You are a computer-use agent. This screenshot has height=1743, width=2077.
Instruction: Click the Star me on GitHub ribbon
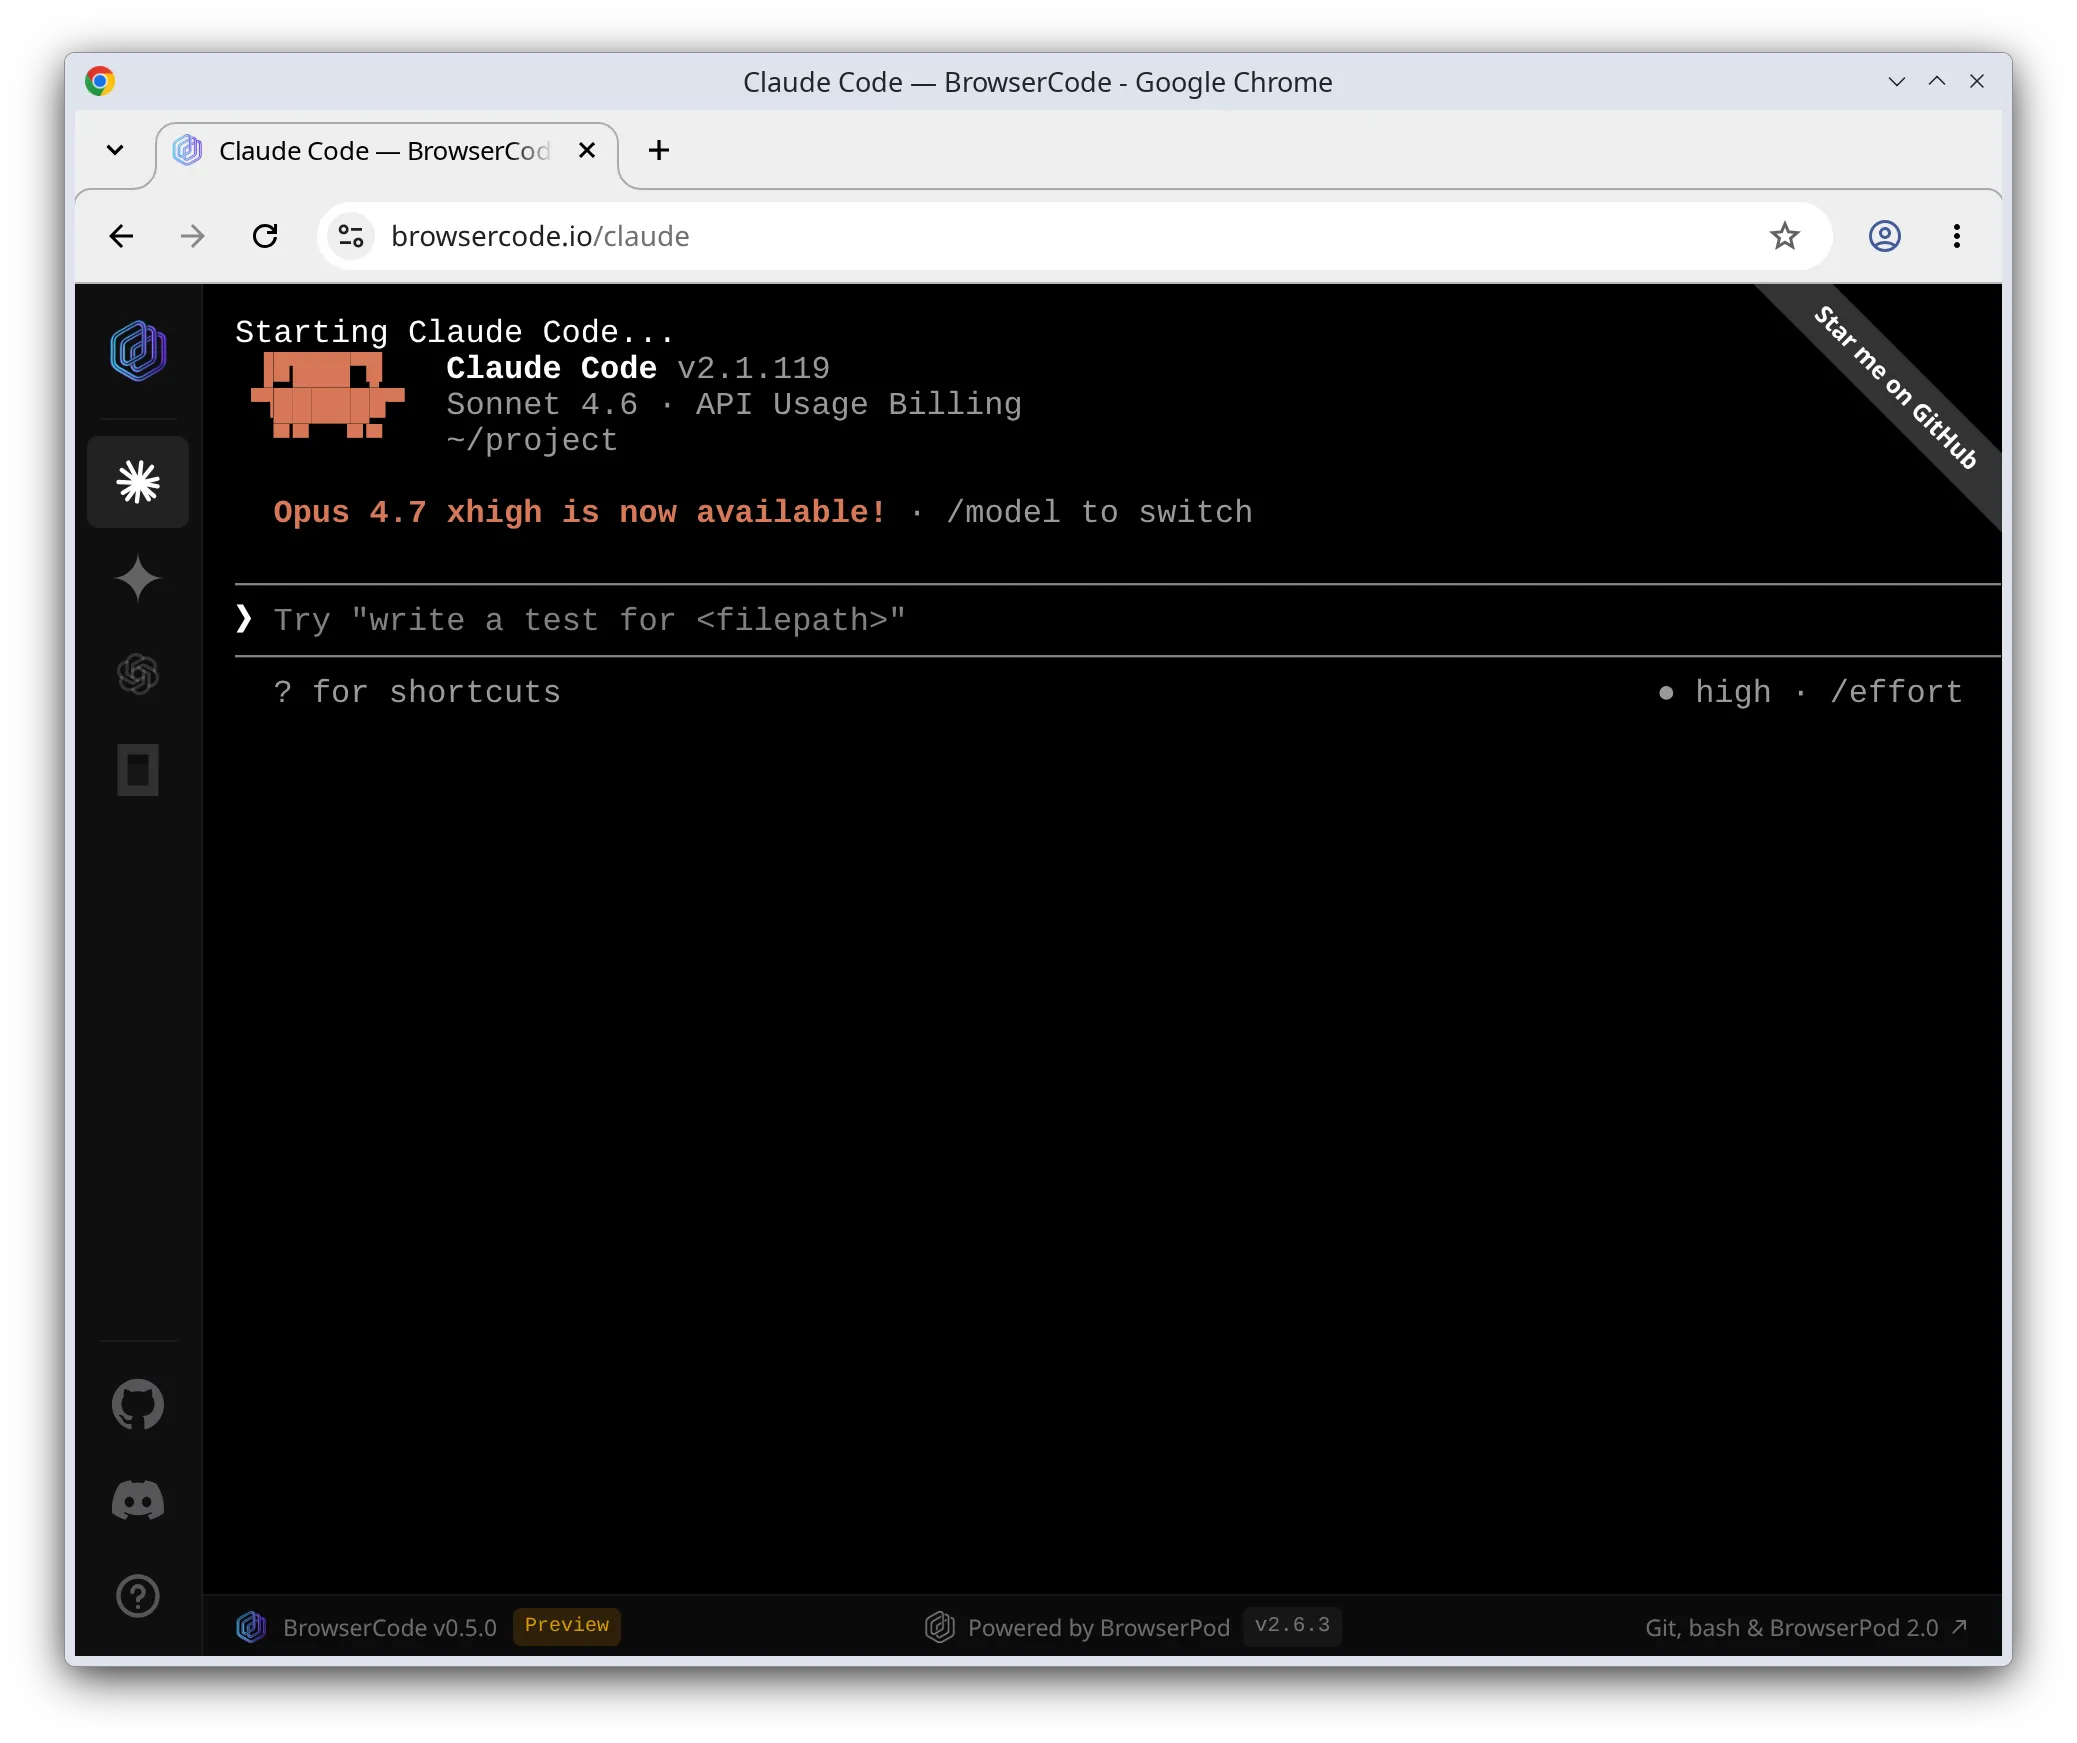click(x=1896, y=388)
